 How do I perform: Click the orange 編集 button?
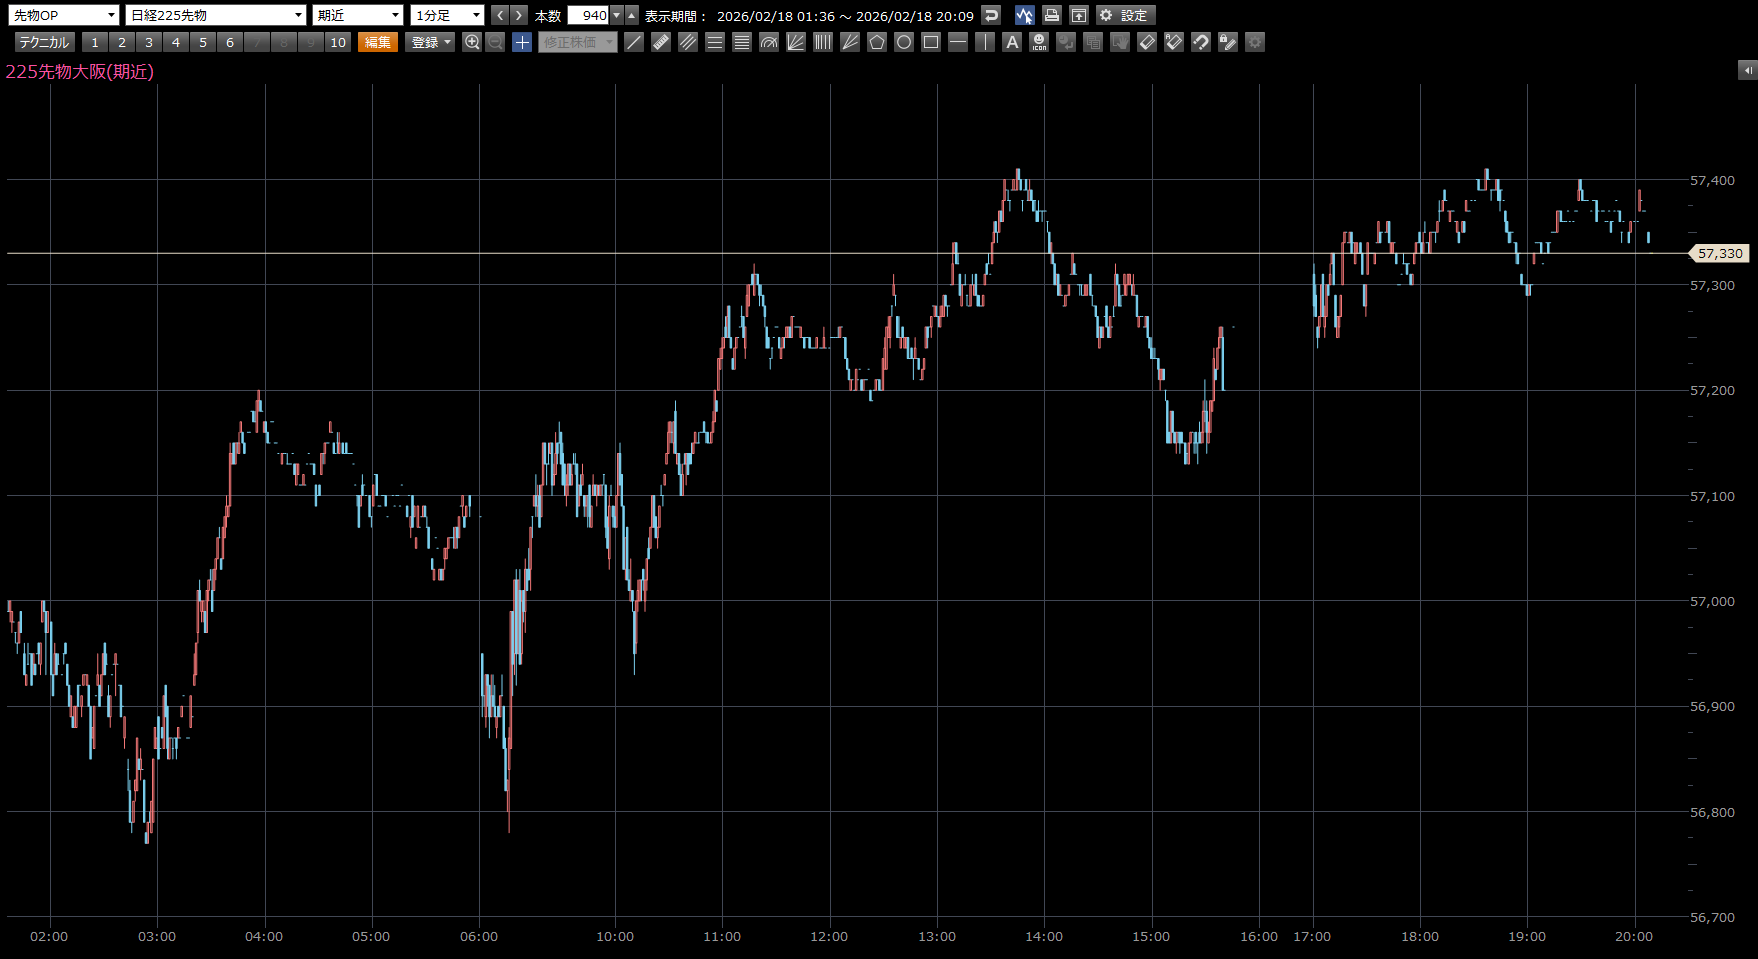pos(378,42)
